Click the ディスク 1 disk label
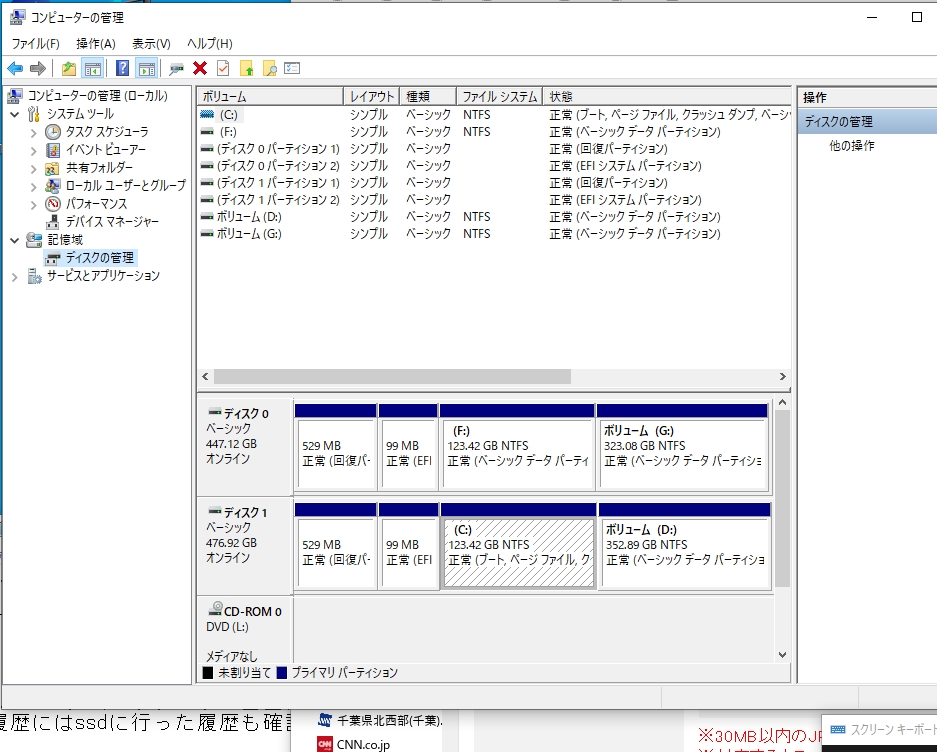 coord(245,545)
